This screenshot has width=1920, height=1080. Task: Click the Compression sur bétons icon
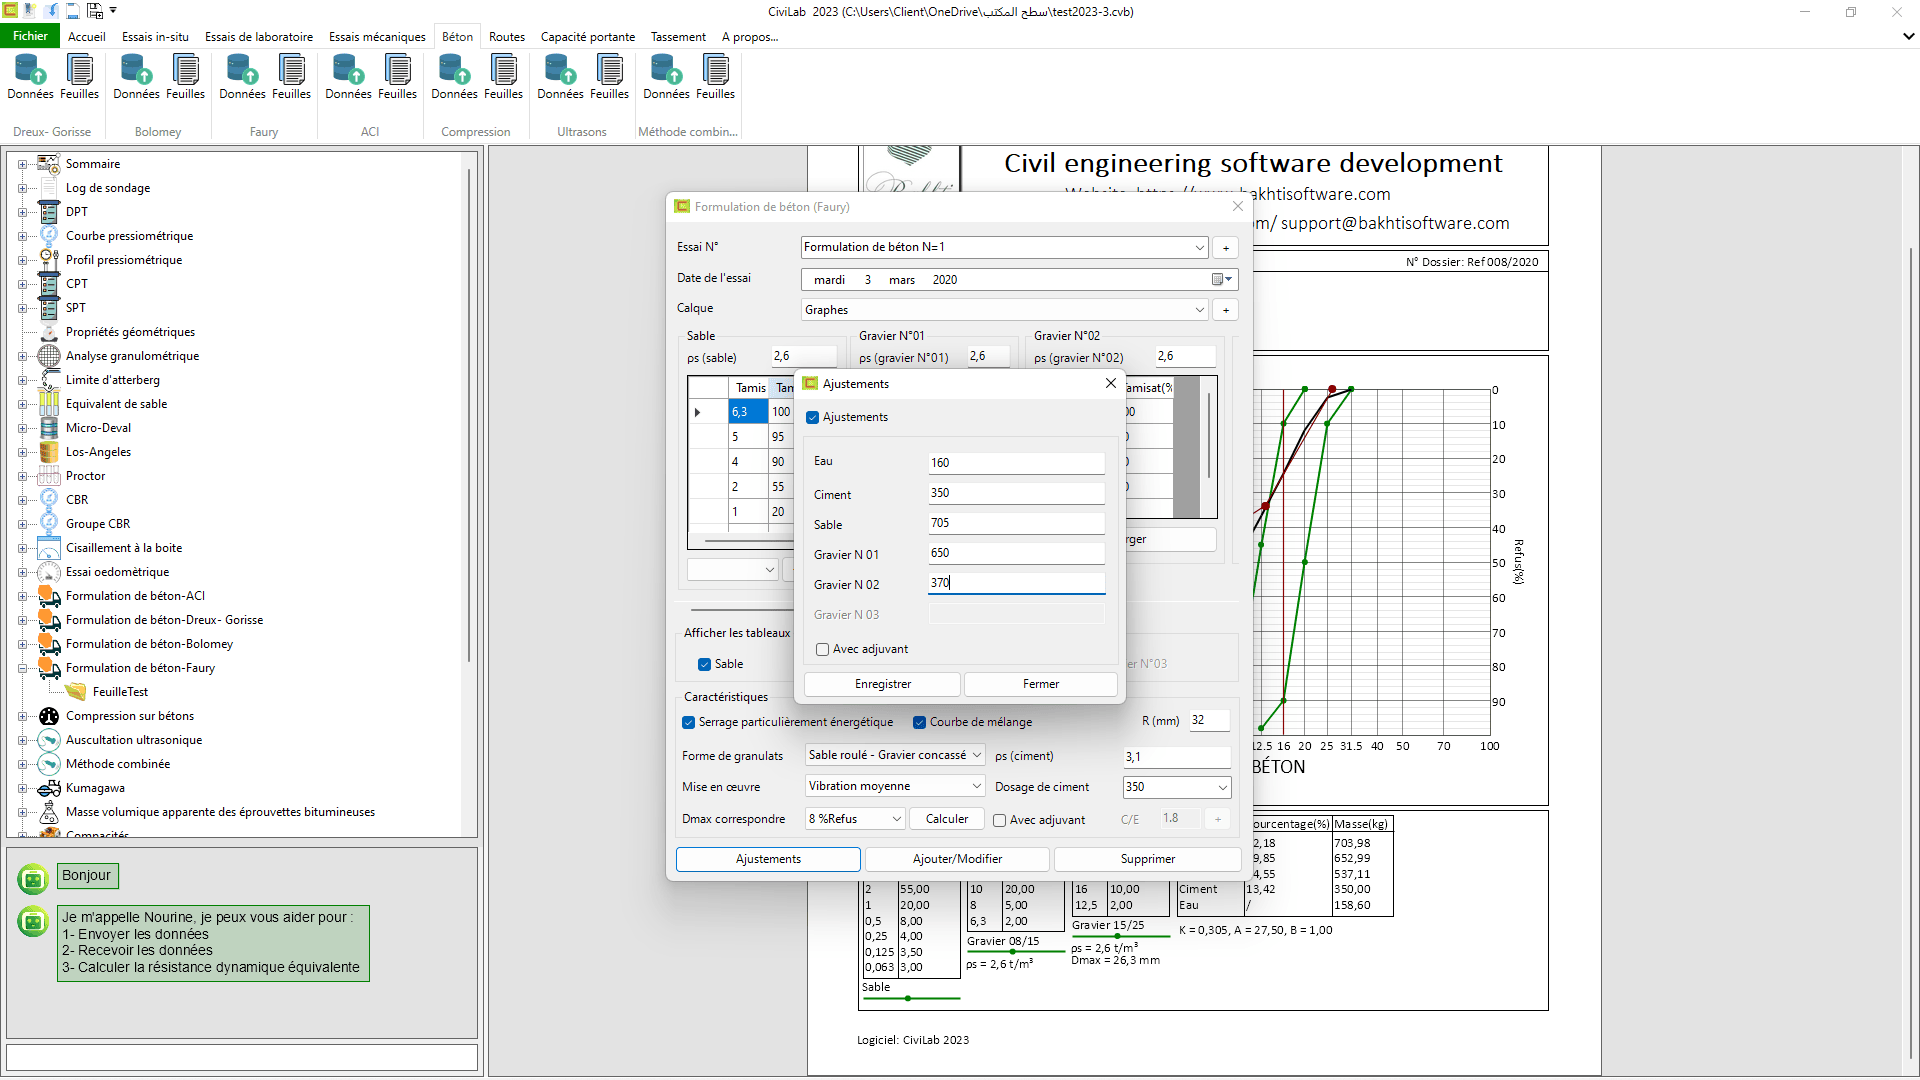click(49, 716)
